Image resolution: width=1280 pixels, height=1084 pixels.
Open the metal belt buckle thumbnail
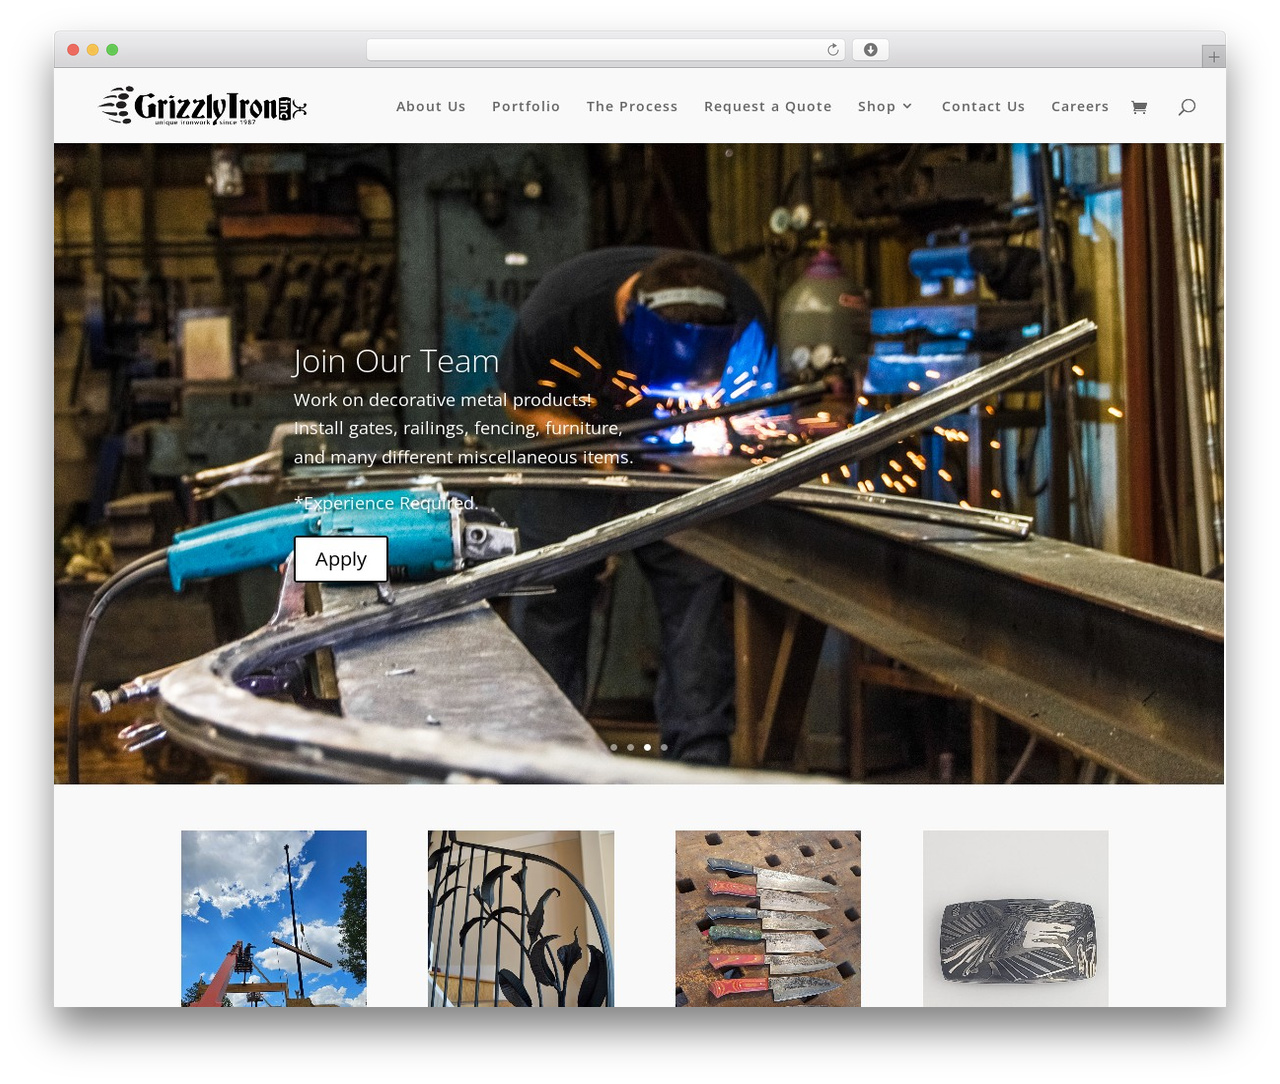point(1016,918)
